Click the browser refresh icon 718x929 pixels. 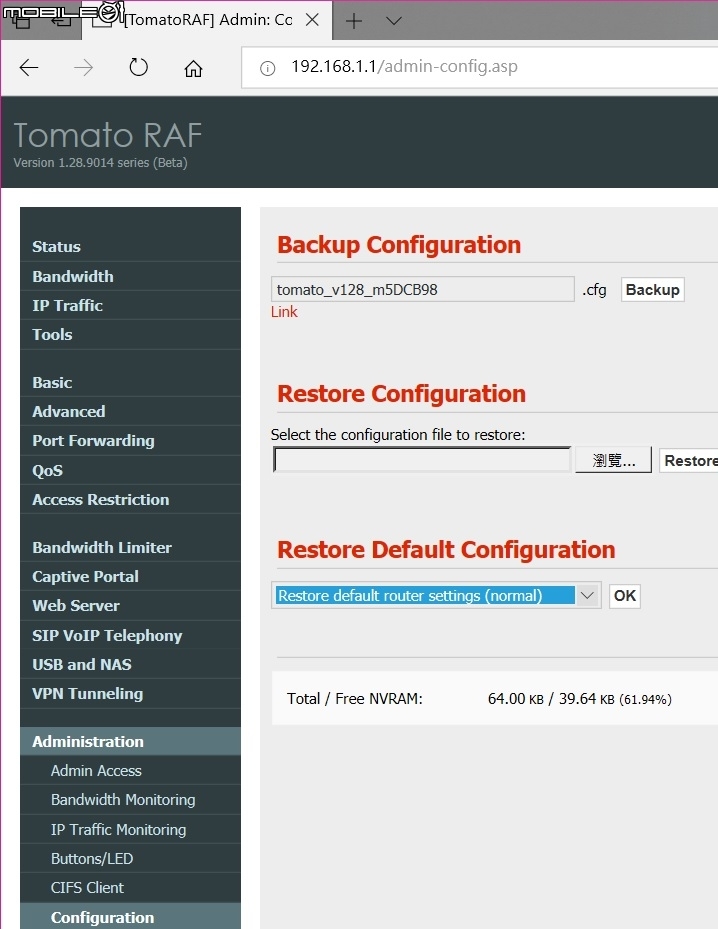(138, 68)
